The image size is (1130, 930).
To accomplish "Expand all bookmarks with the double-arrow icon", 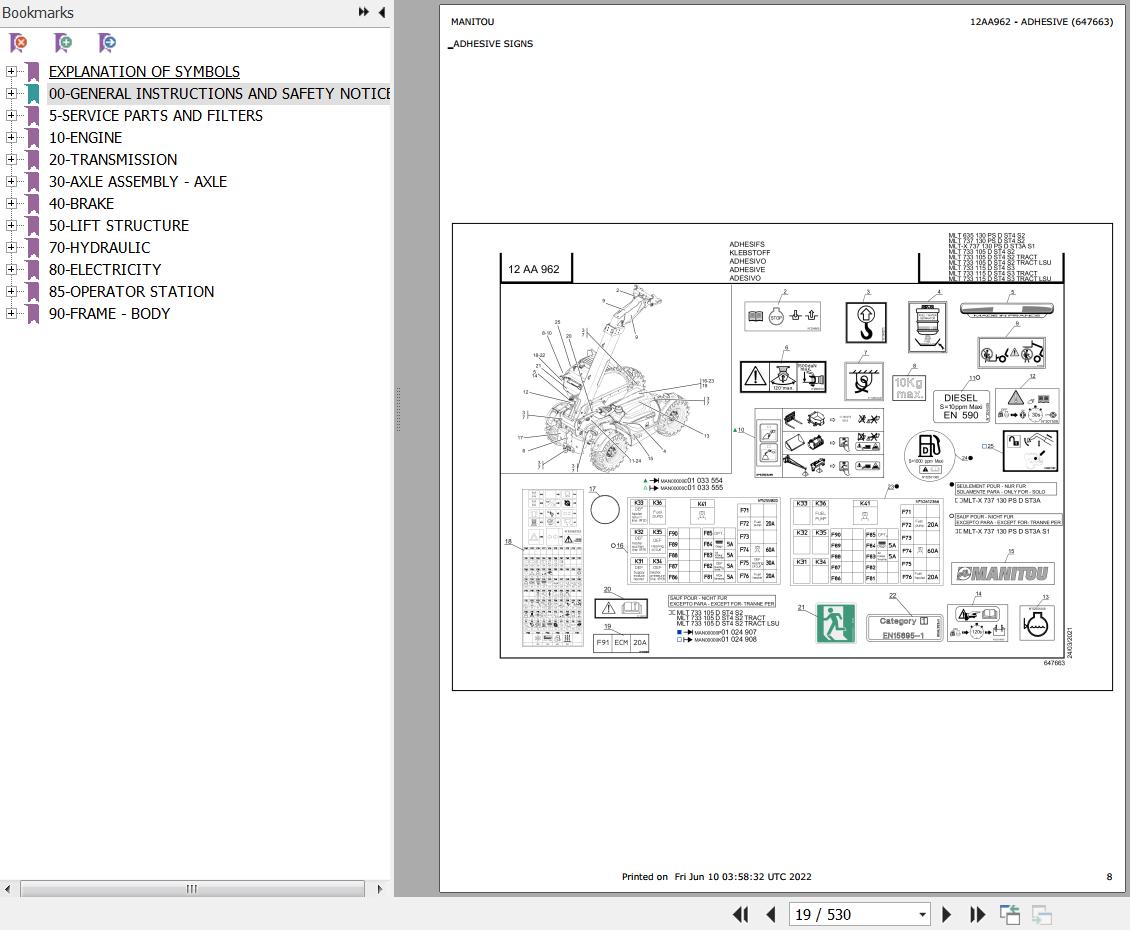I will click(x=364, y=12).
